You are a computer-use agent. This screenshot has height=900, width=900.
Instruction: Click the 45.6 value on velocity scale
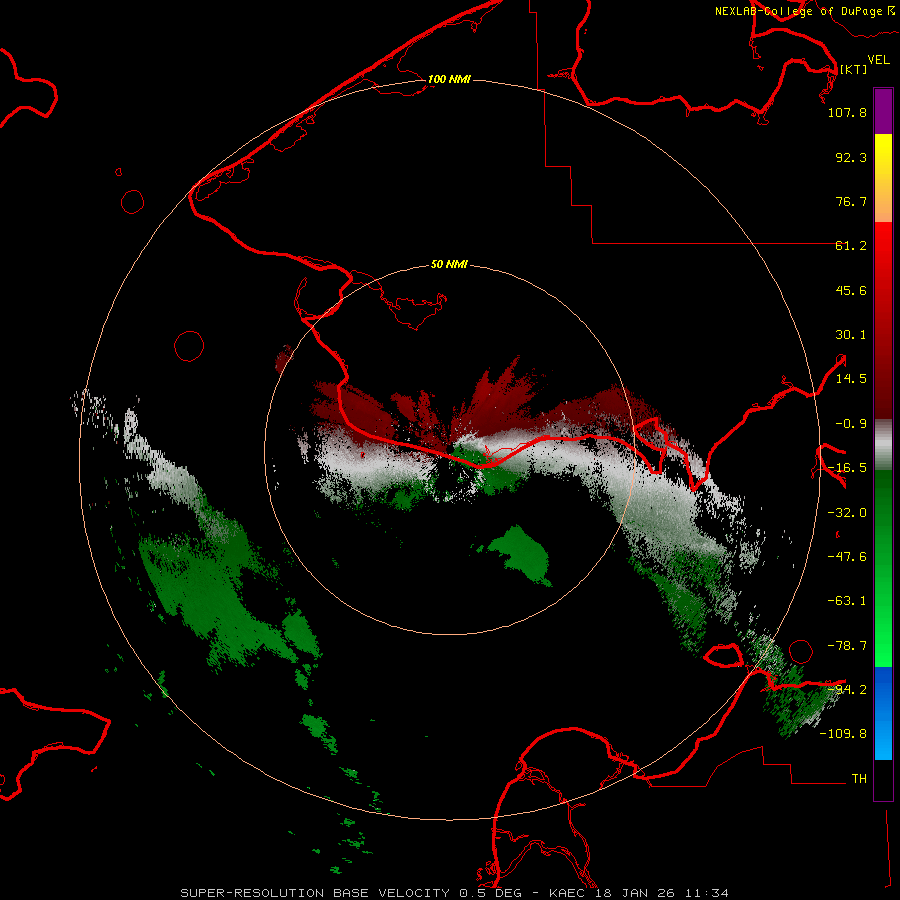(x=851, y=290)
